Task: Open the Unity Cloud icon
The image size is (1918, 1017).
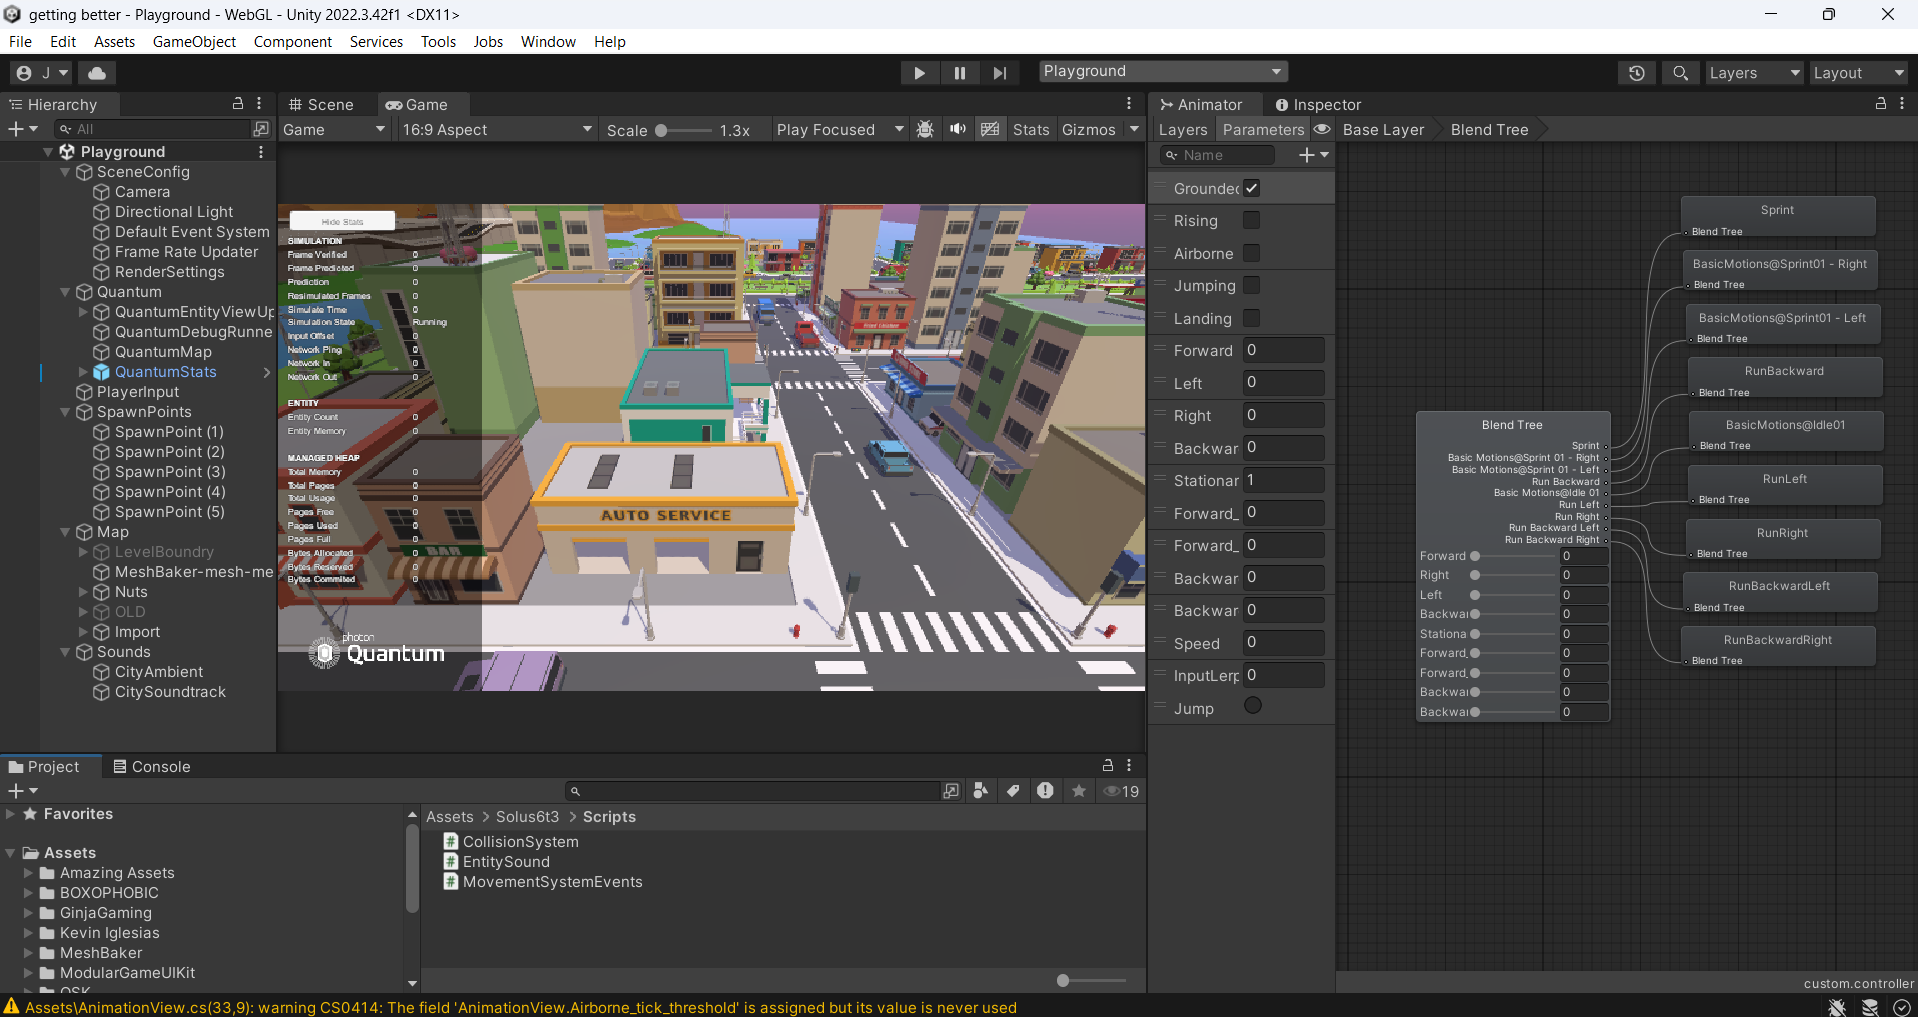Action: coord(97,73)
